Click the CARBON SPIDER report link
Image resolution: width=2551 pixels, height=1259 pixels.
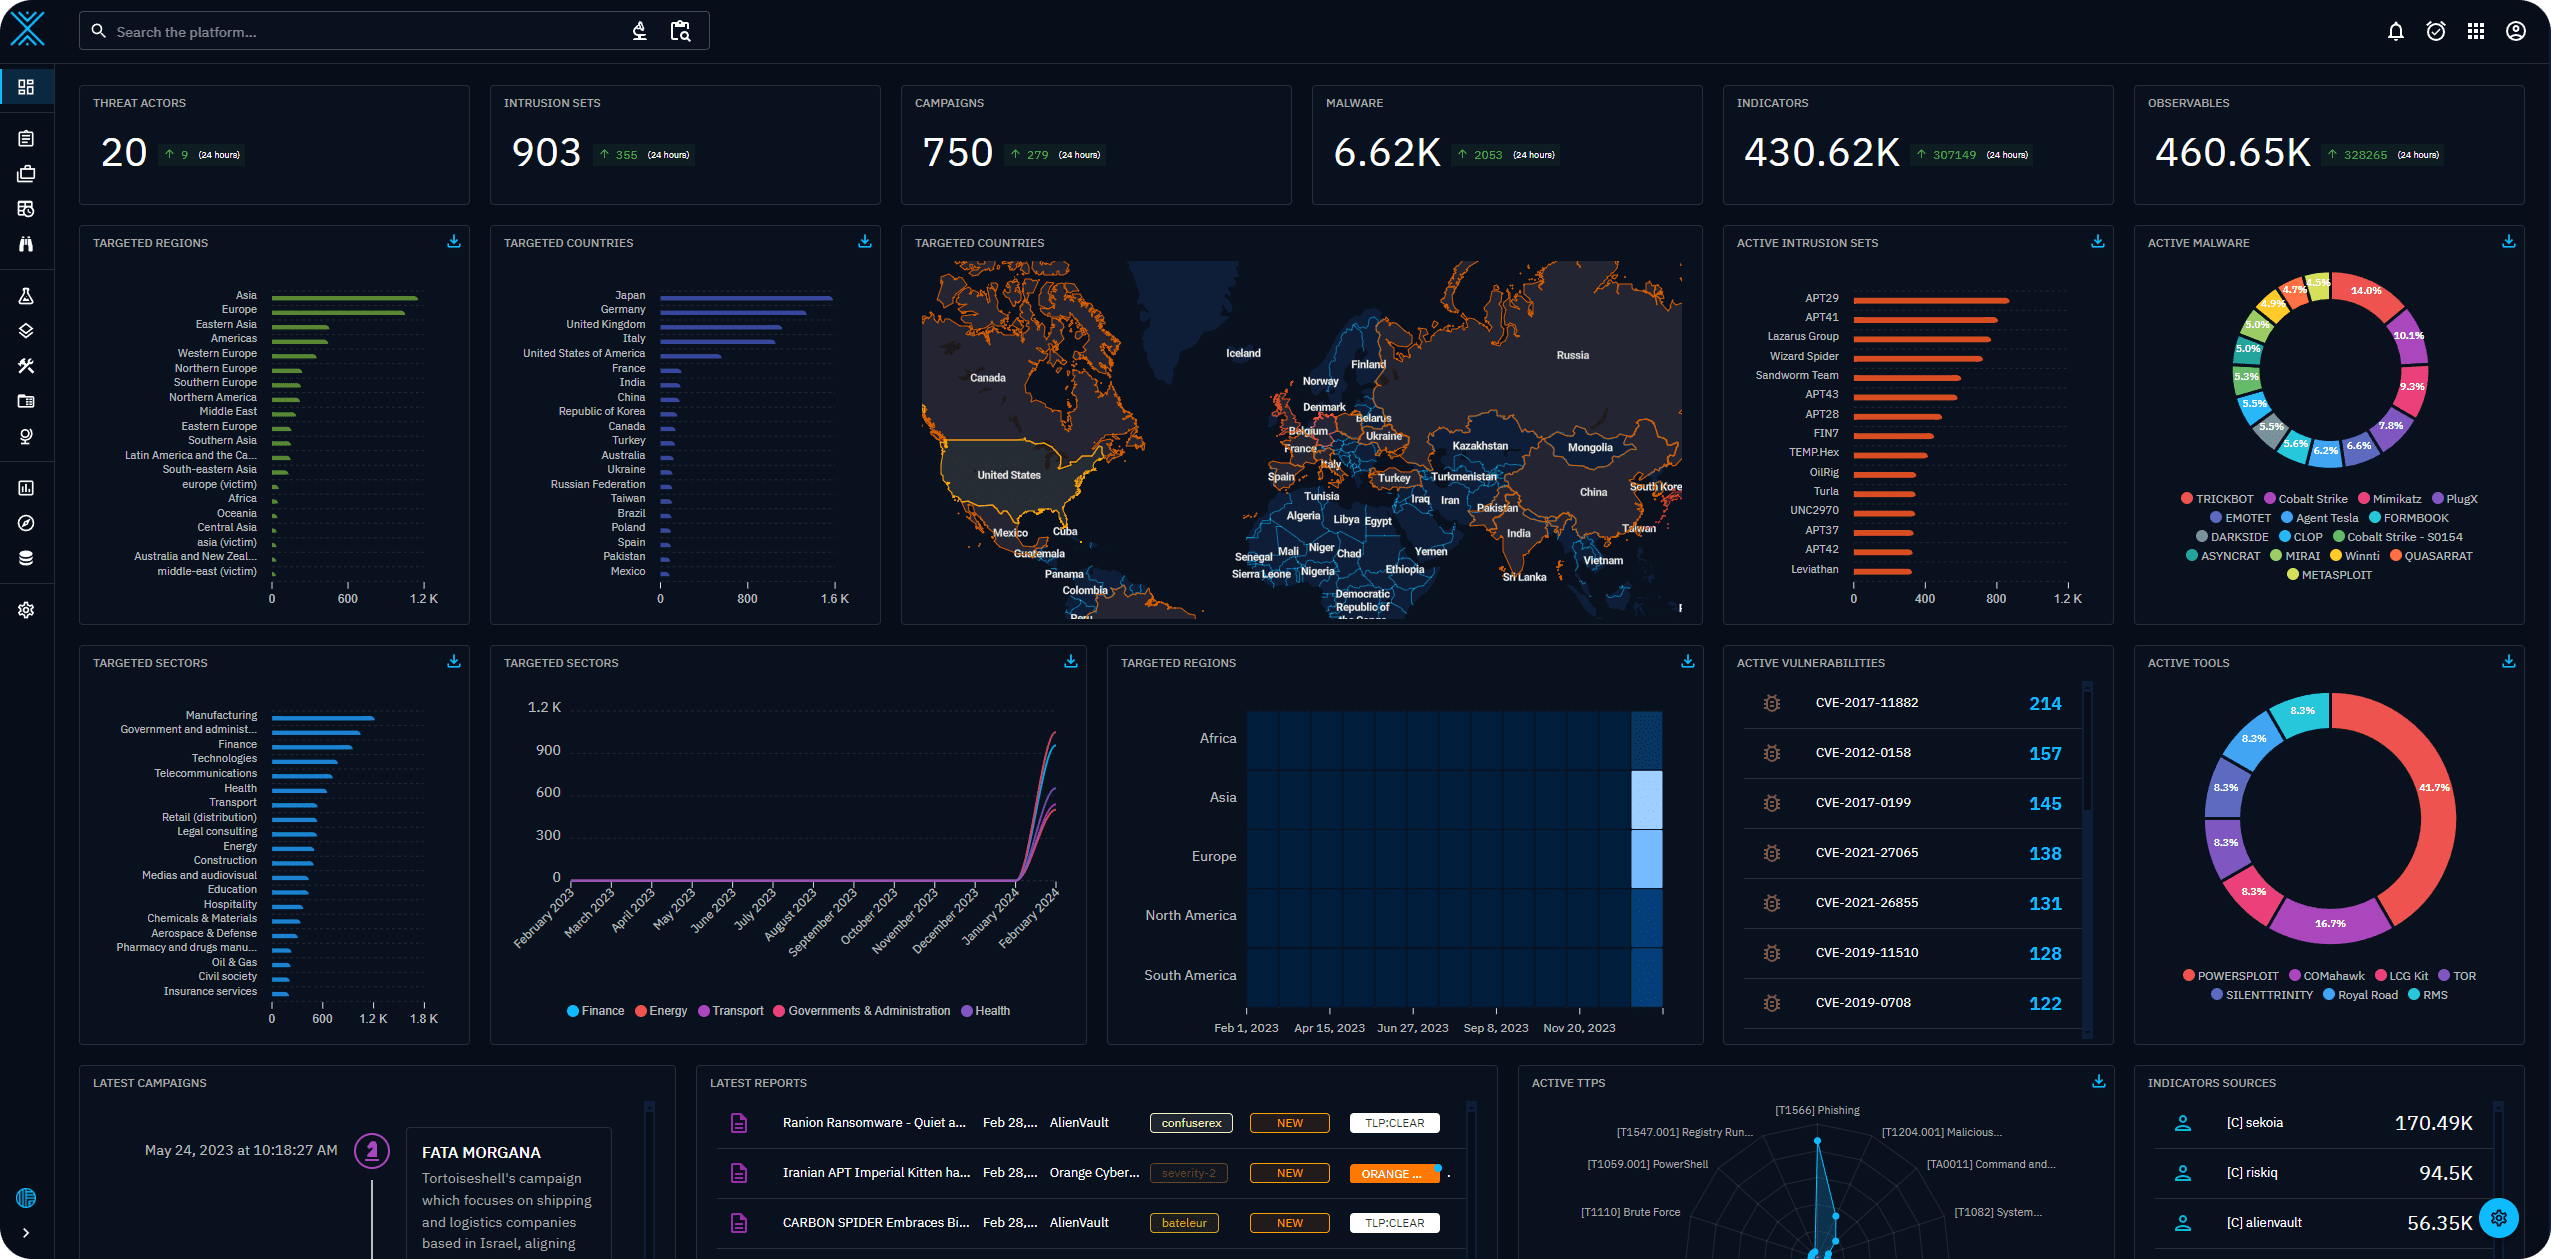tap(874, 1223)
